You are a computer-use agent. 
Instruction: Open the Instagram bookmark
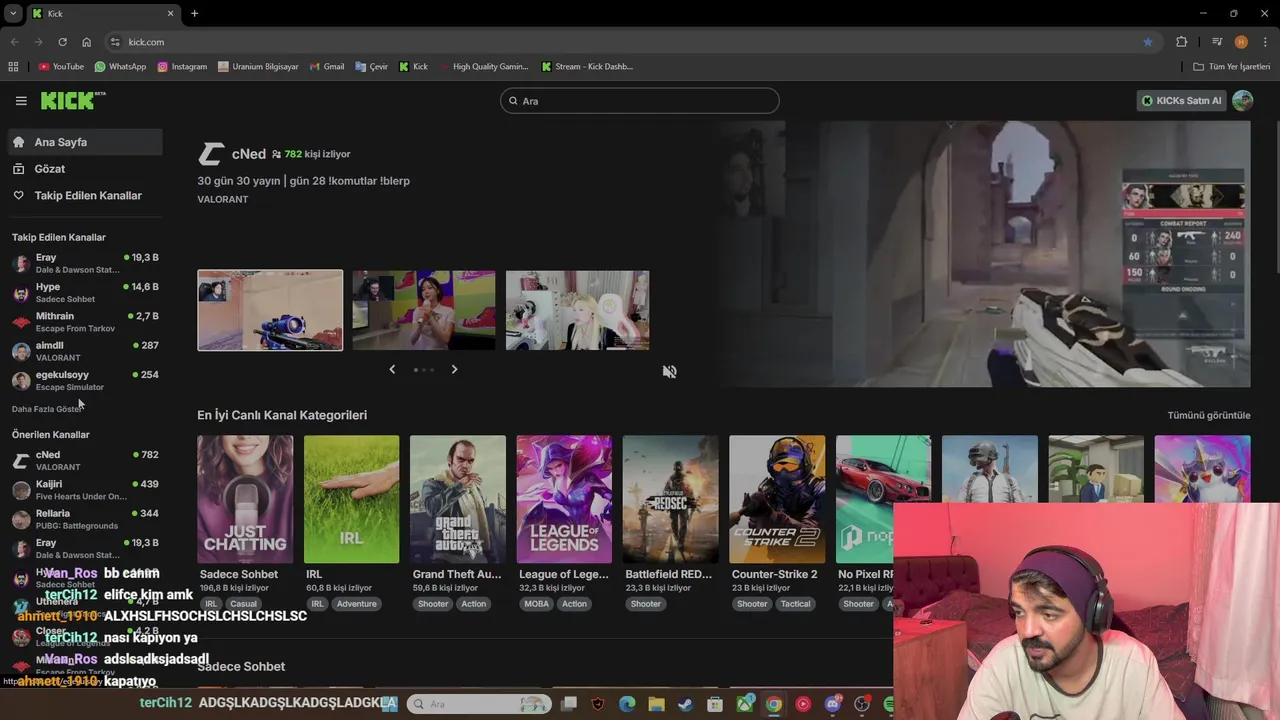(182, 67)
